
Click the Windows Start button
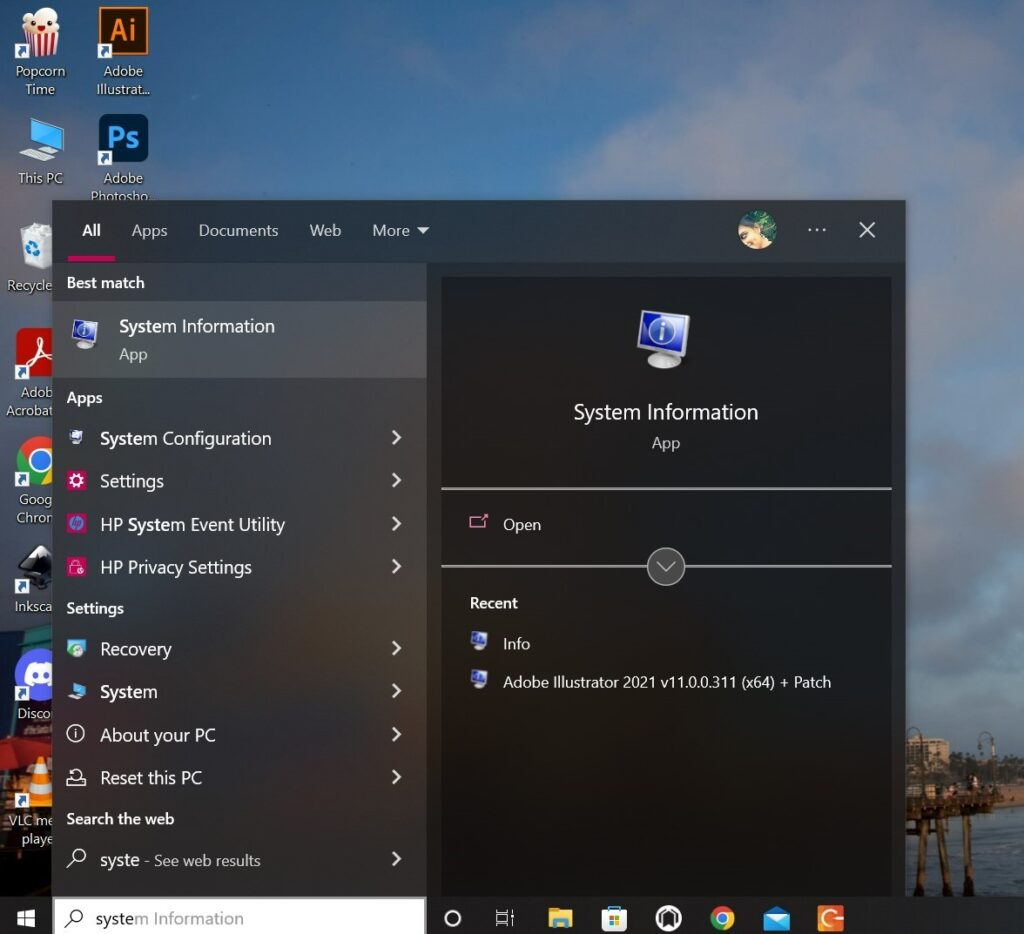(x=26, y=917)
